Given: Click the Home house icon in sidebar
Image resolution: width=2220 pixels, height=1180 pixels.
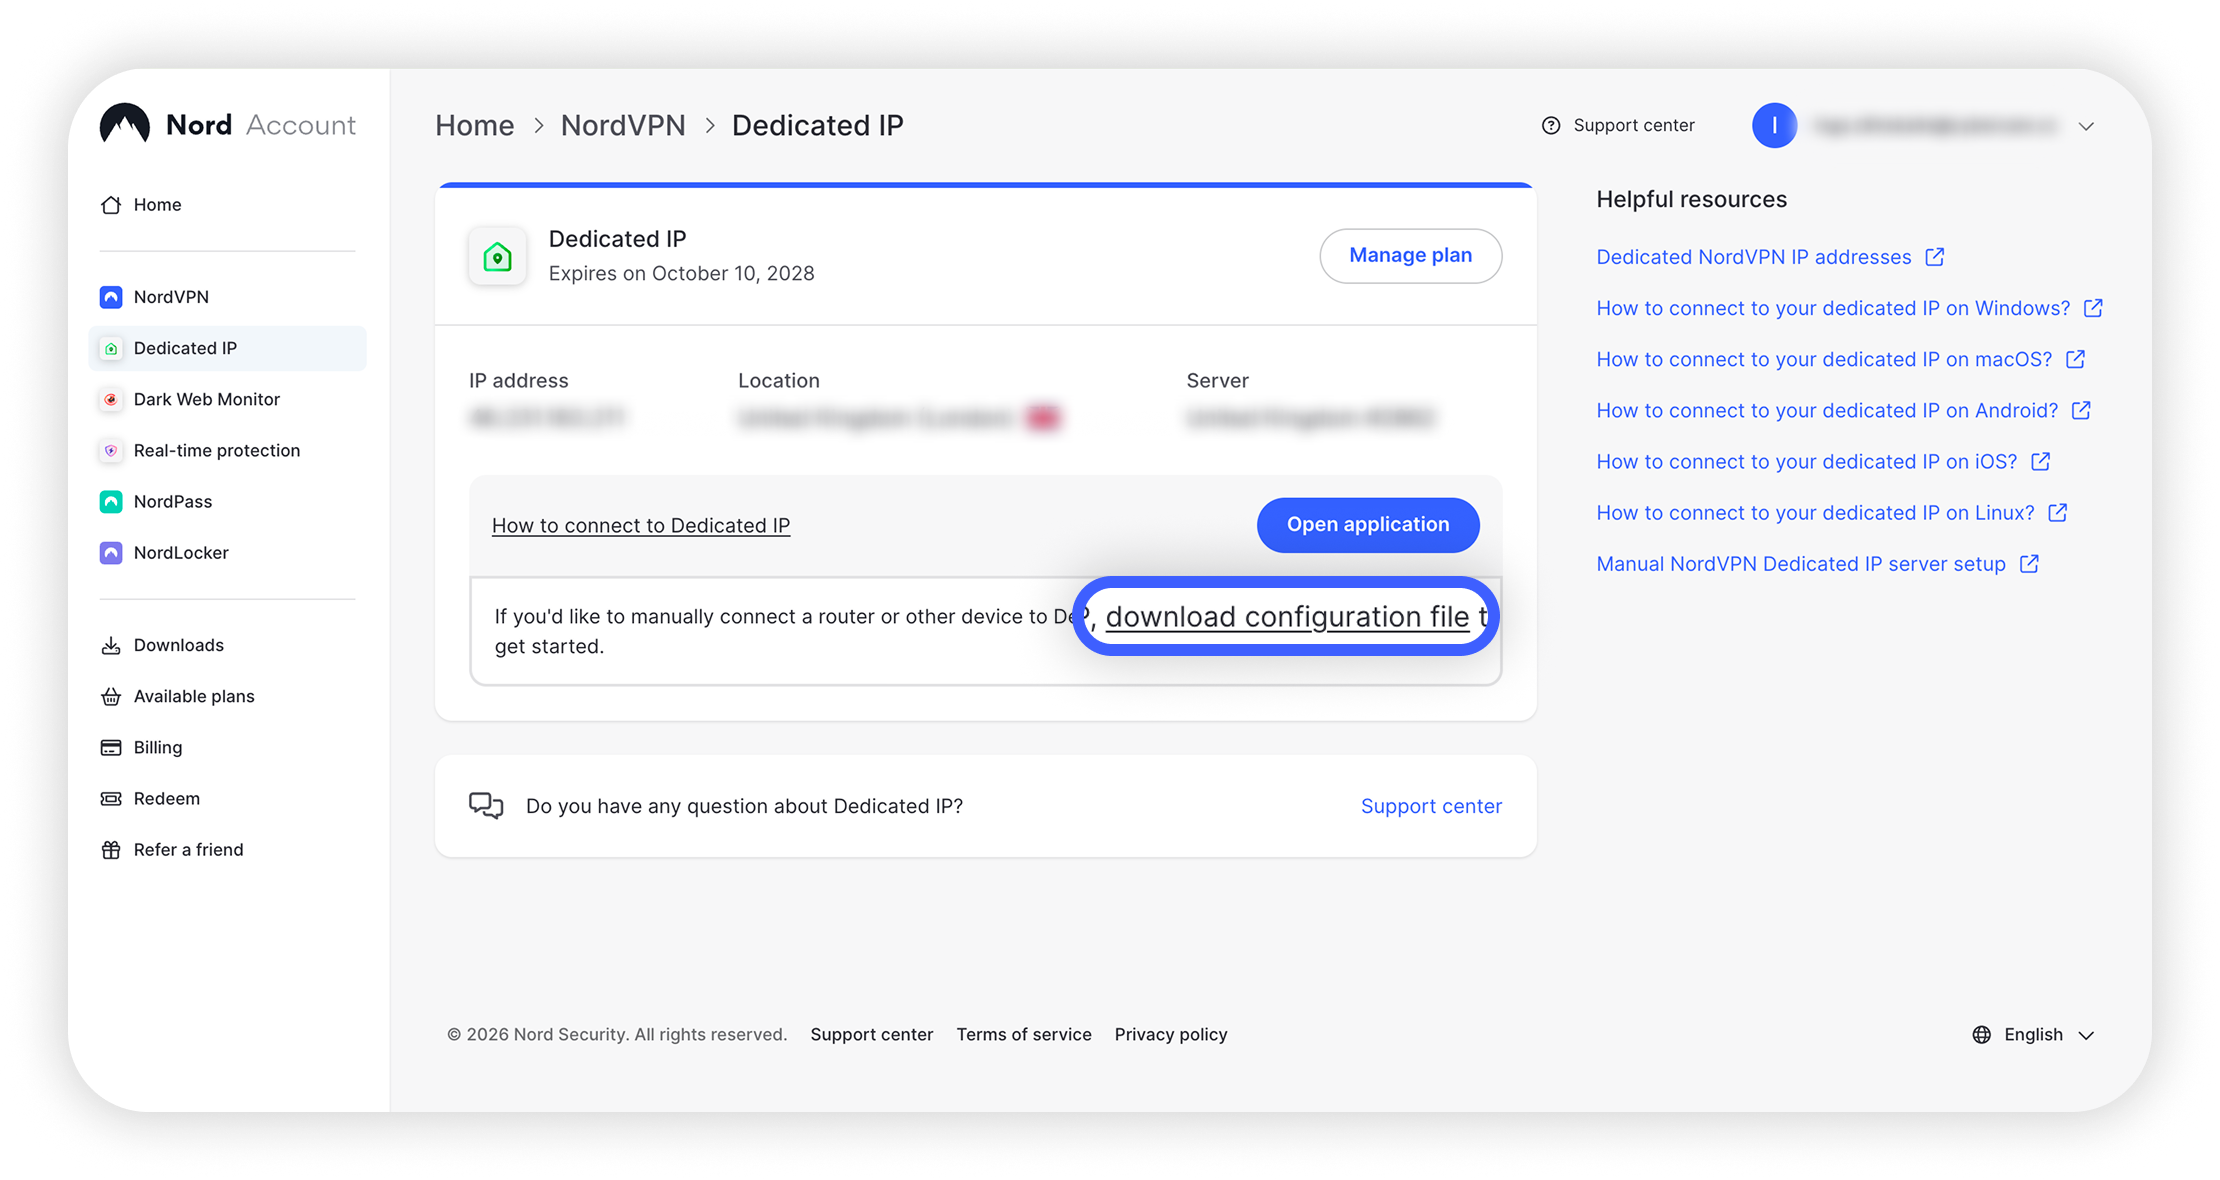Looking at the screenshot, I should (x=111, y=204).
